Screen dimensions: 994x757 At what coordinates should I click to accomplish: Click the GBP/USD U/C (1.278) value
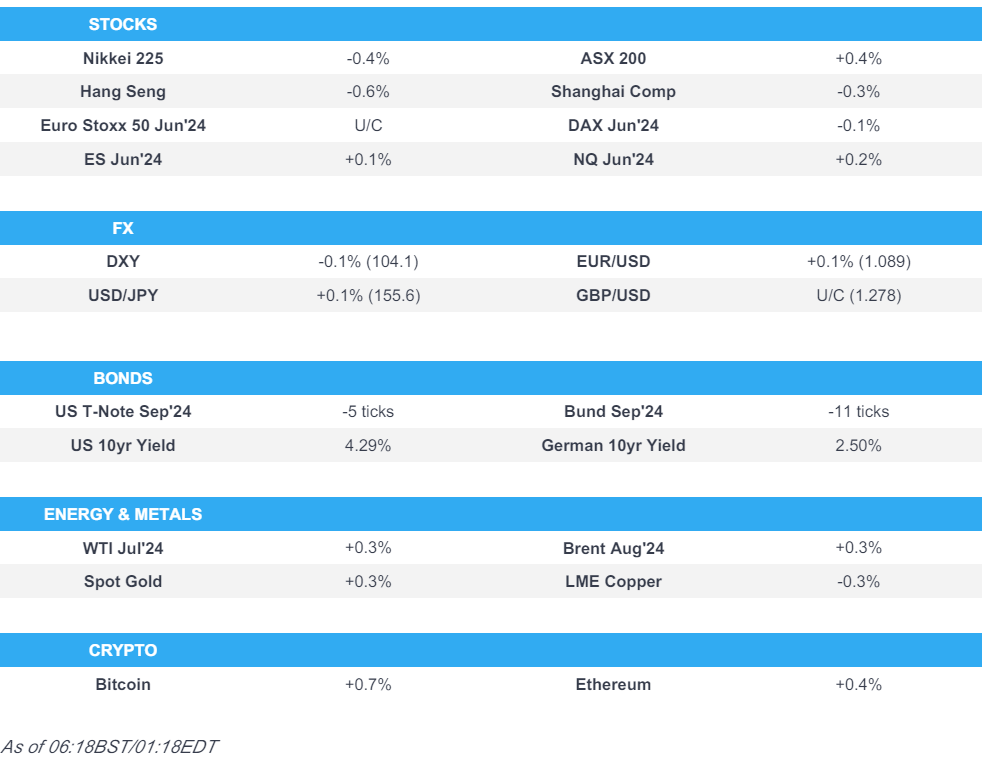coord(858,296)
